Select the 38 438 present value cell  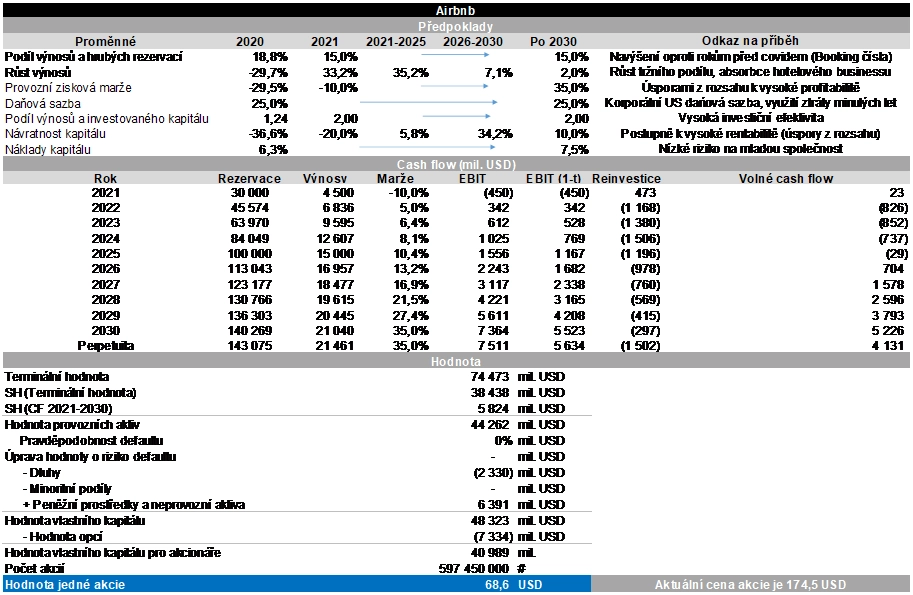[490, 393]
